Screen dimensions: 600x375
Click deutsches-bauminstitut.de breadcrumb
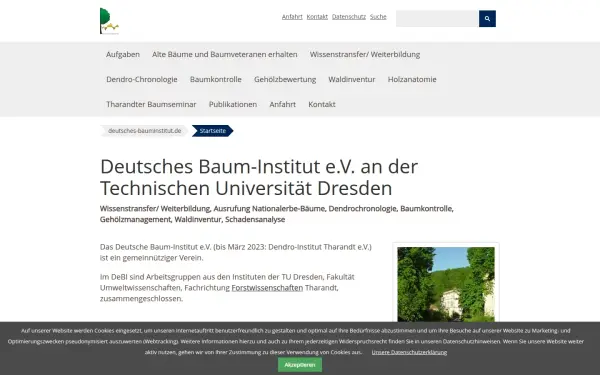(144, 131)
